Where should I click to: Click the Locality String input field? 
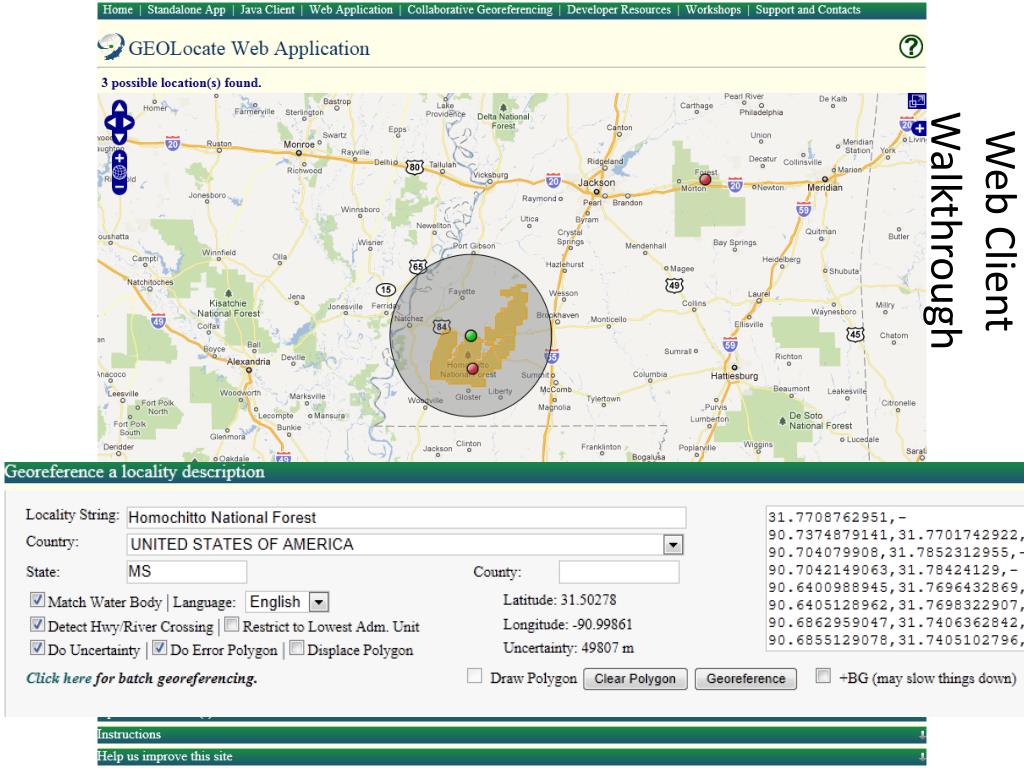point(406,517)
